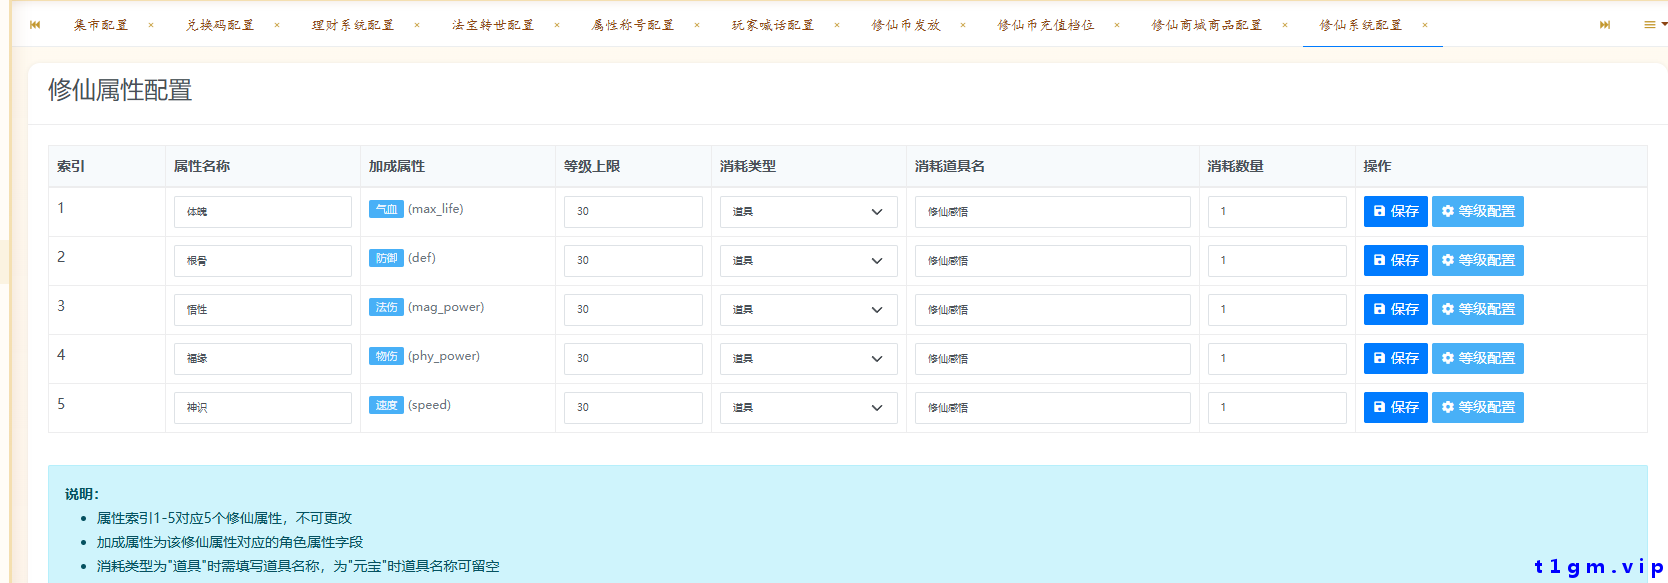The width and height of the screenshot is (1668, 583).
Task: Save row 2 根骨 attribute
Action: point(1396,260)
